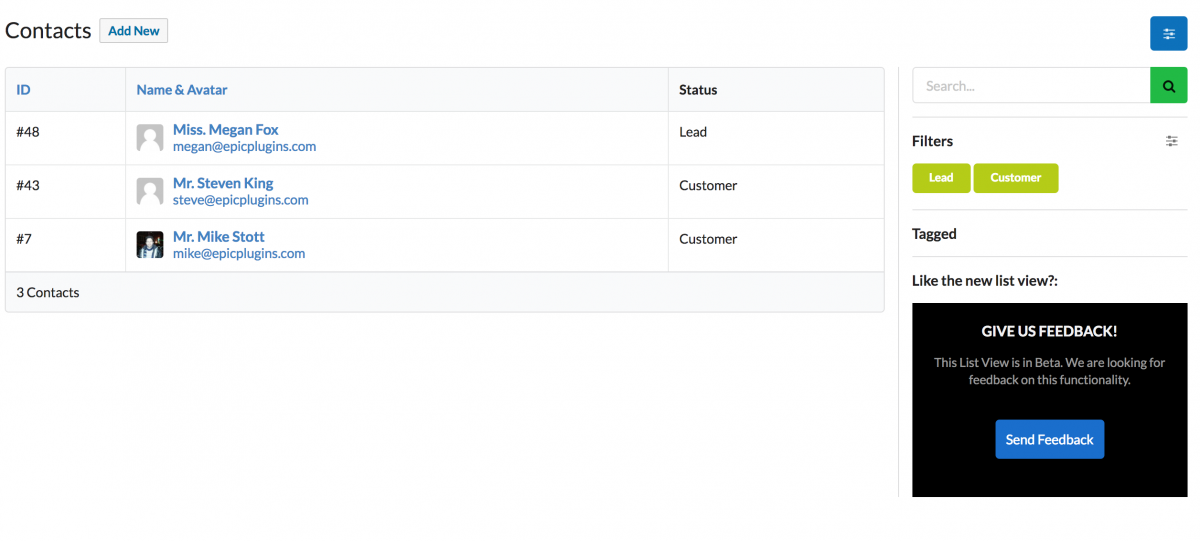Viewport: 1200px width, 541px height.
Task: Click the green search magnifier button
Action: 1168,86
